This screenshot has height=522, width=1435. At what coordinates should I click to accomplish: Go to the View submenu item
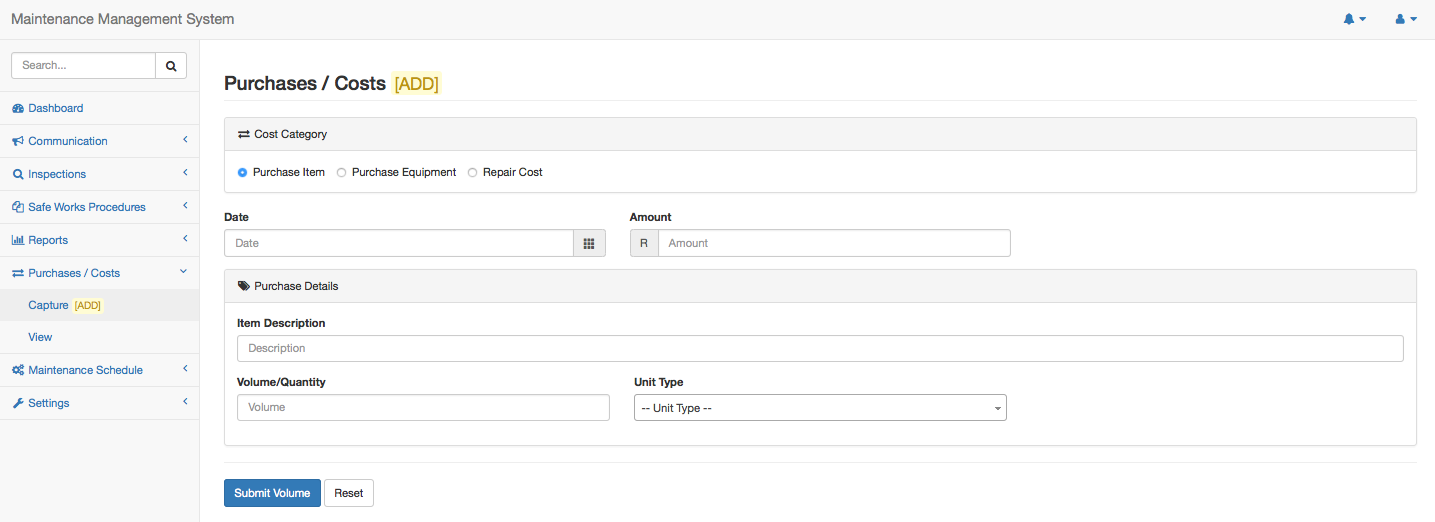pyautogui.click(x=40, y=337)
